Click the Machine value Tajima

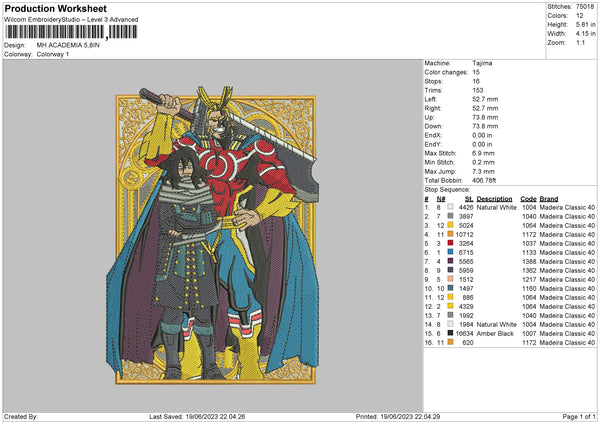(x=482, y=63)
